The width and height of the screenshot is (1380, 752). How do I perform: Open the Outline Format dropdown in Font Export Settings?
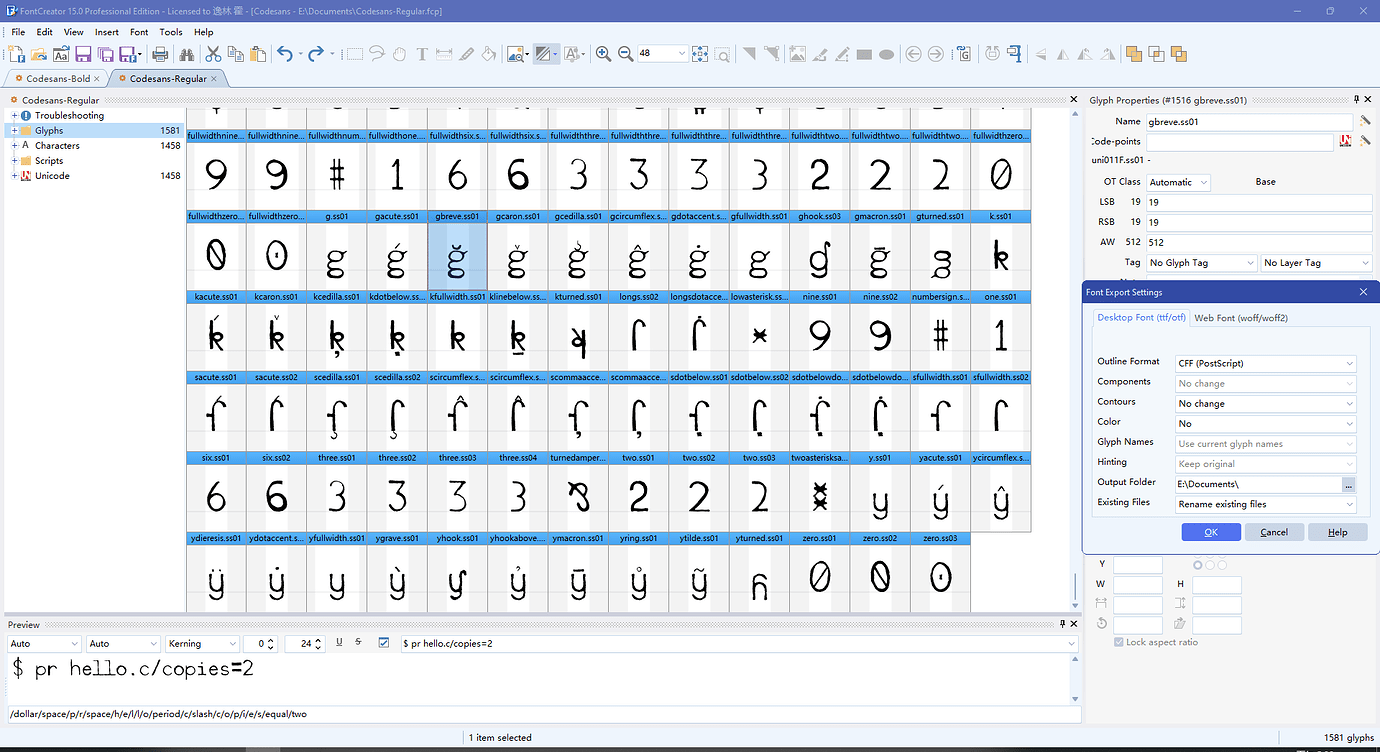point(1264,362)
